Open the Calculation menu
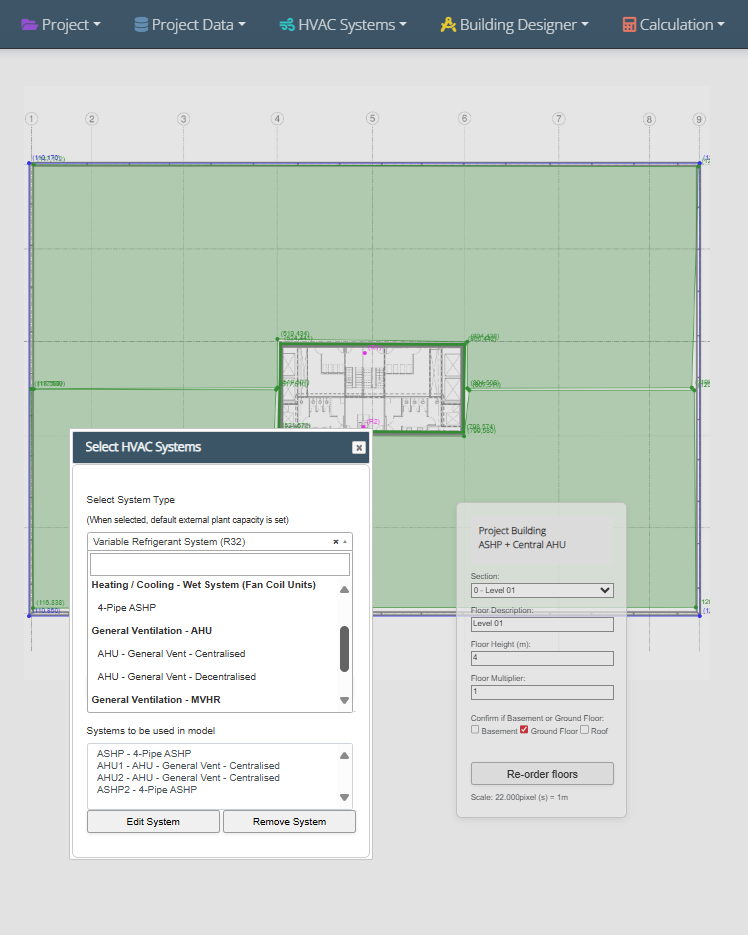Screen dimensions: 748x935 pos(673,24)
